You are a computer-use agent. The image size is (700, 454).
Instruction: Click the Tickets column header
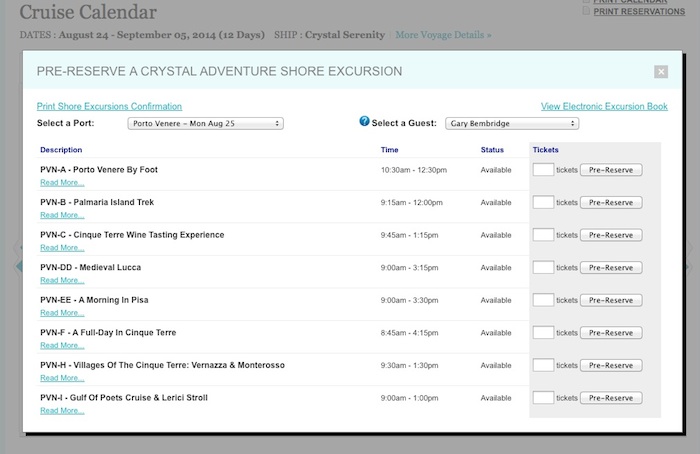(x=546, y=150)
